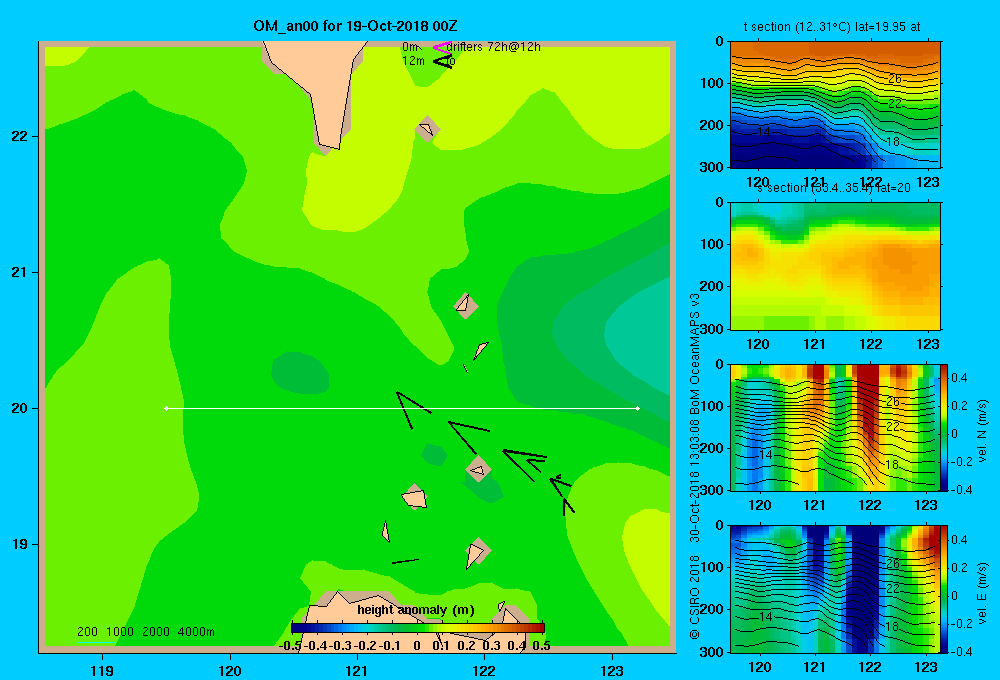
Task: Click the left endpoint of the white transect line
Action: (x=166, y=408)
